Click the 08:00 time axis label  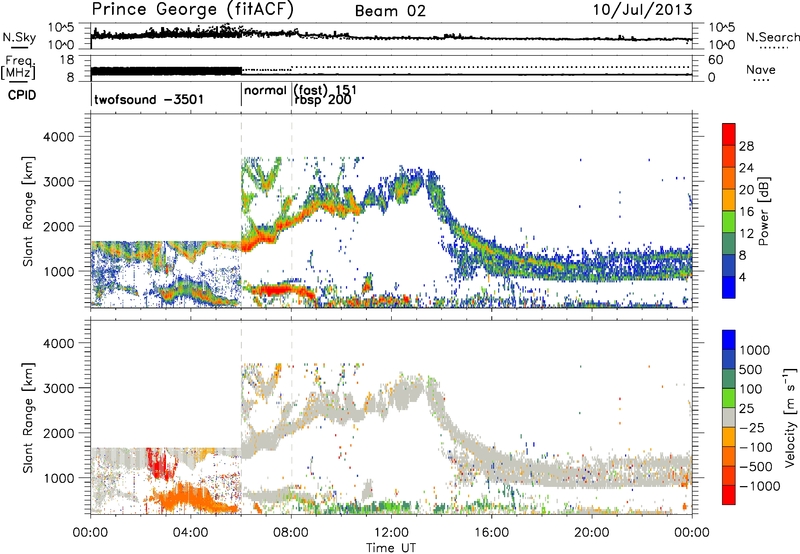pyautogui.click(x=291, y=533)
